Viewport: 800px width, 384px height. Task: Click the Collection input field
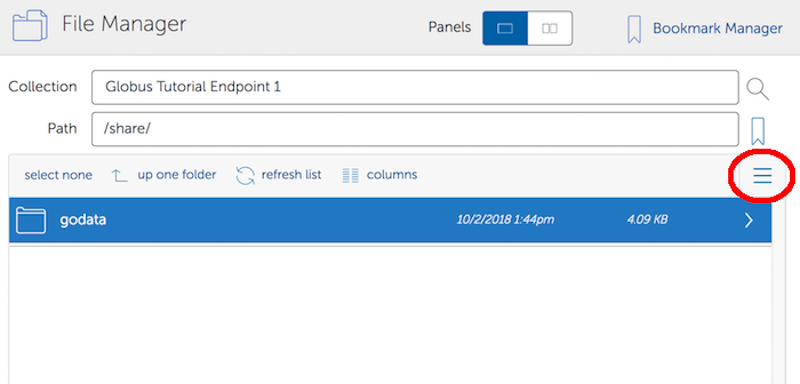tap(415, 87)
